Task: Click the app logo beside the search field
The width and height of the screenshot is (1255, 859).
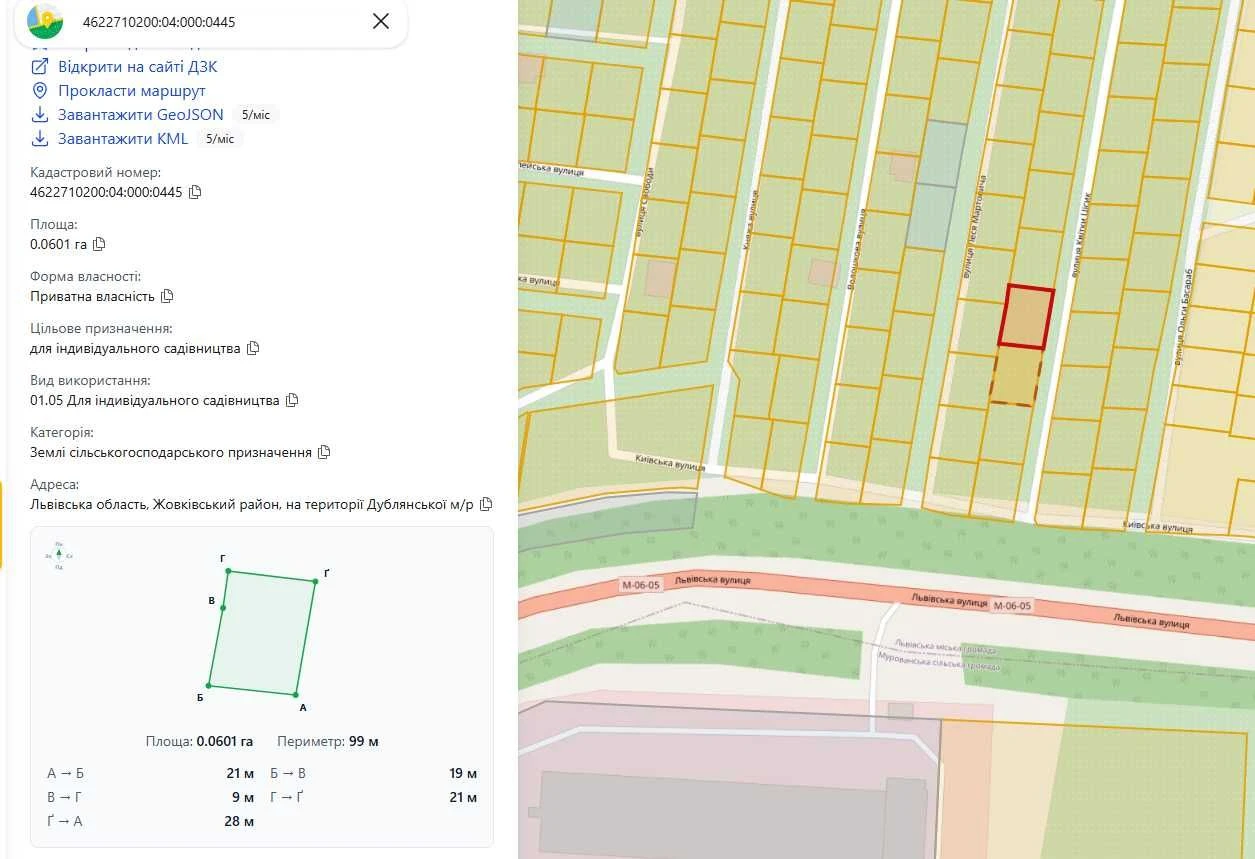Action: click(44, 21)
